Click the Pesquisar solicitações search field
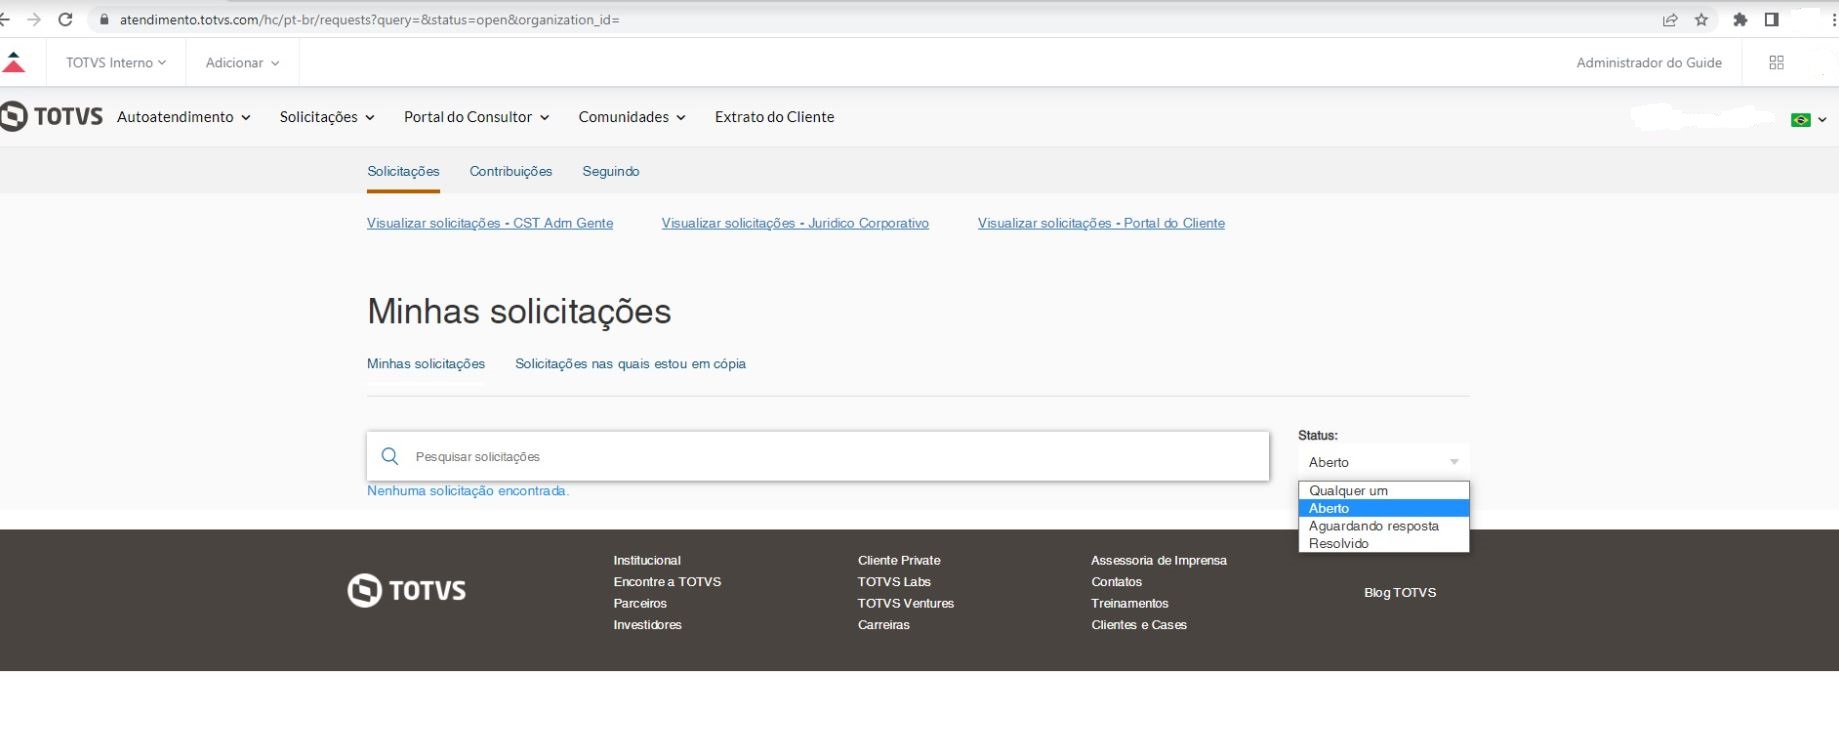 [818, 457]
